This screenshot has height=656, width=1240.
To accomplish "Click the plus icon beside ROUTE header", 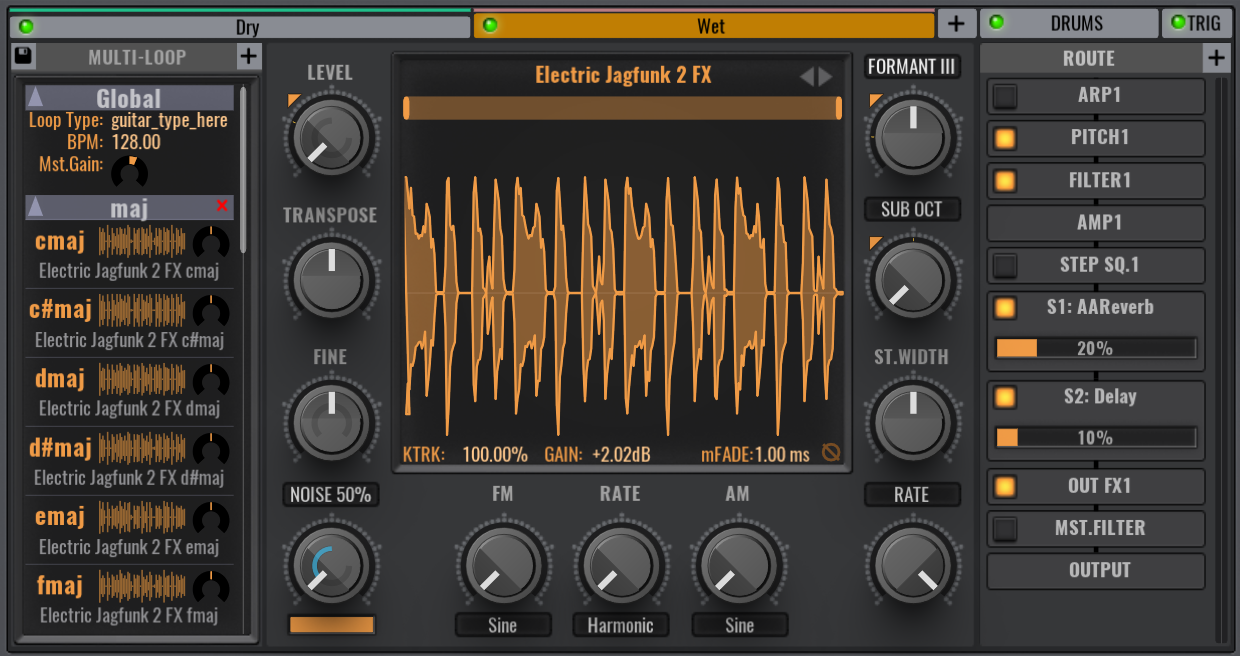I will [1216, 59].
